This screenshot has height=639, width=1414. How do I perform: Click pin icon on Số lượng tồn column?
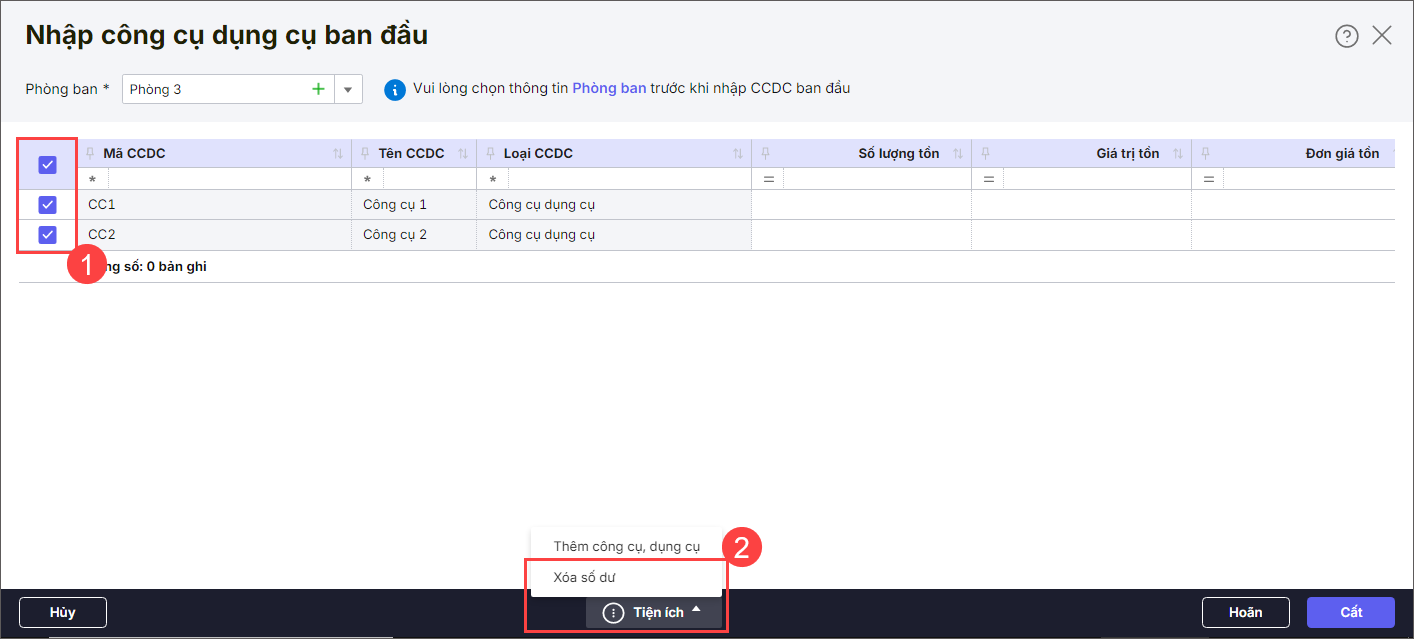click(x=766, y=154)
